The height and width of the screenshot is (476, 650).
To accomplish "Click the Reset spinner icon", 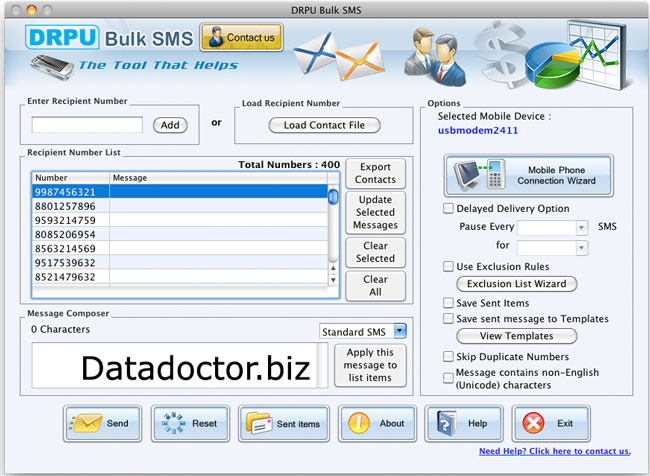I will point(173,423).
